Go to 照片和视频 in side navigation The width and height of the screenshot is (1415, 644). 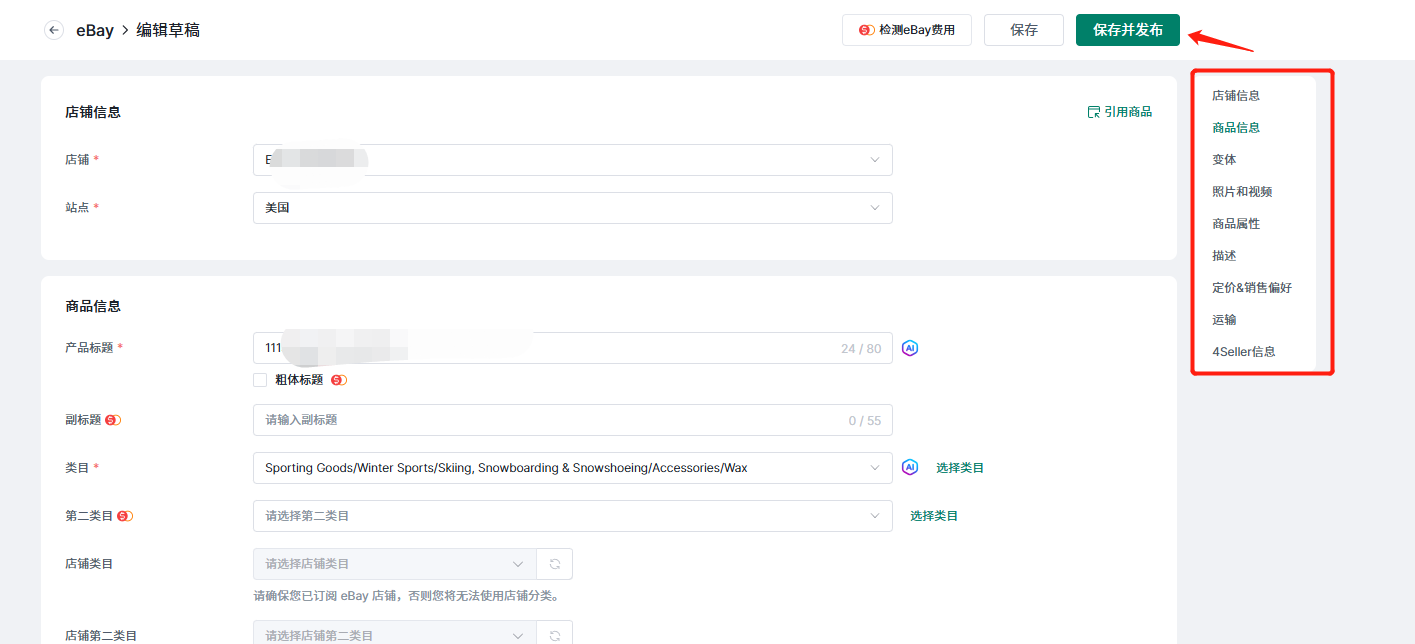1242,192
